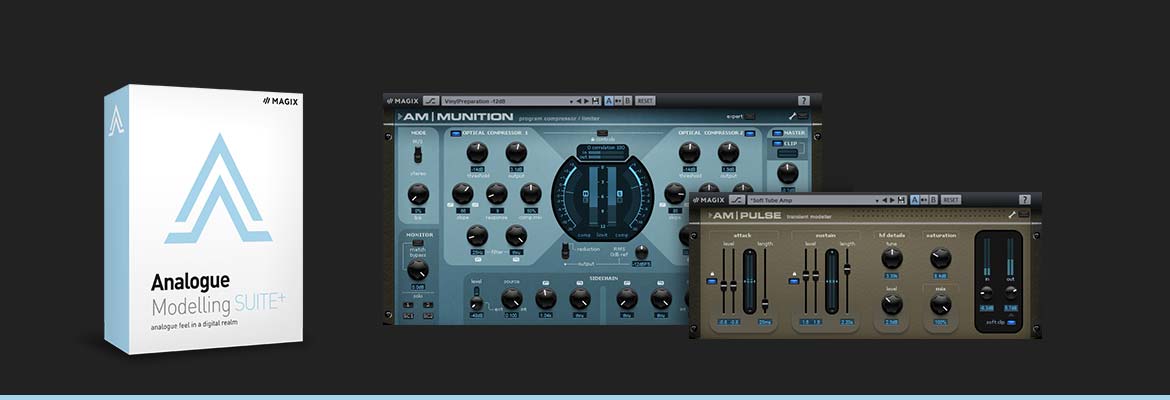Click the MAGIX logo in AM|Munition

coord(402,101)
